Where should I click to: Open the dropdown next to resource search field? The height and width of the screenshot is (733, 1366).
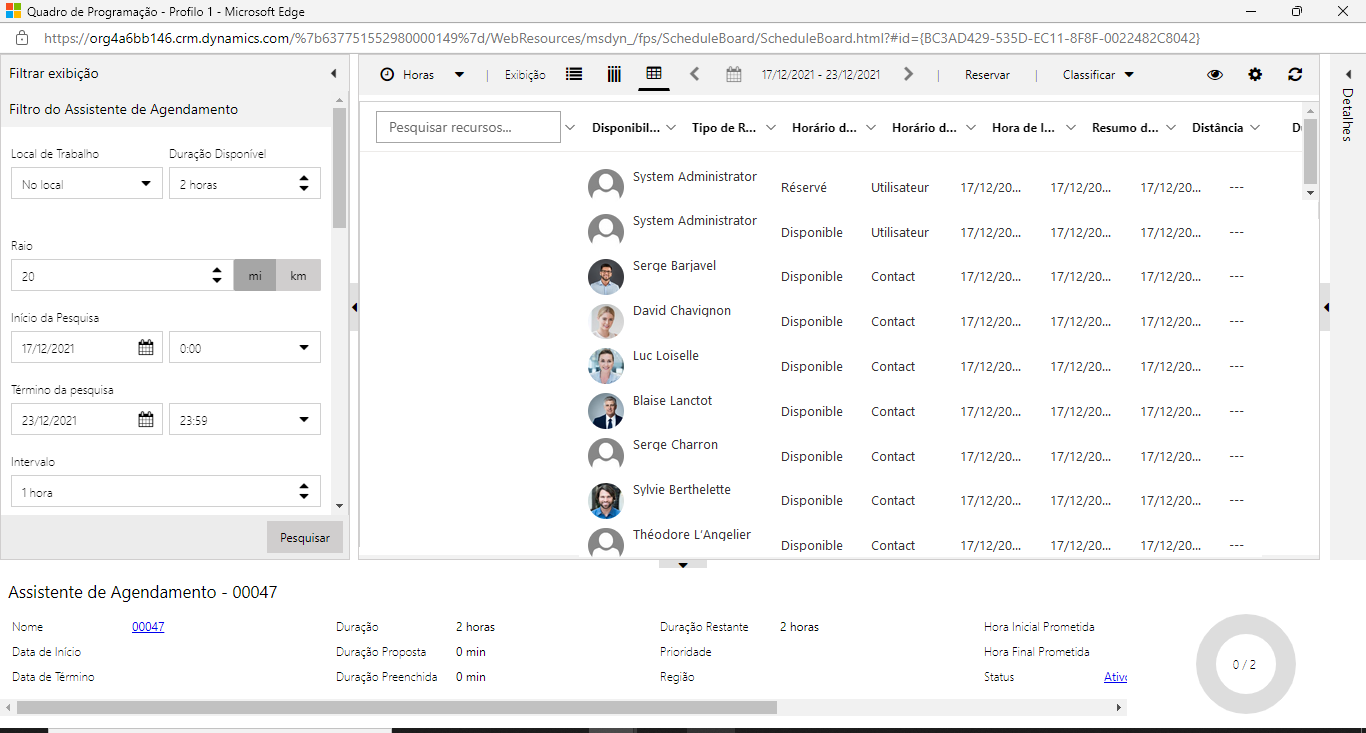[570, 127]
